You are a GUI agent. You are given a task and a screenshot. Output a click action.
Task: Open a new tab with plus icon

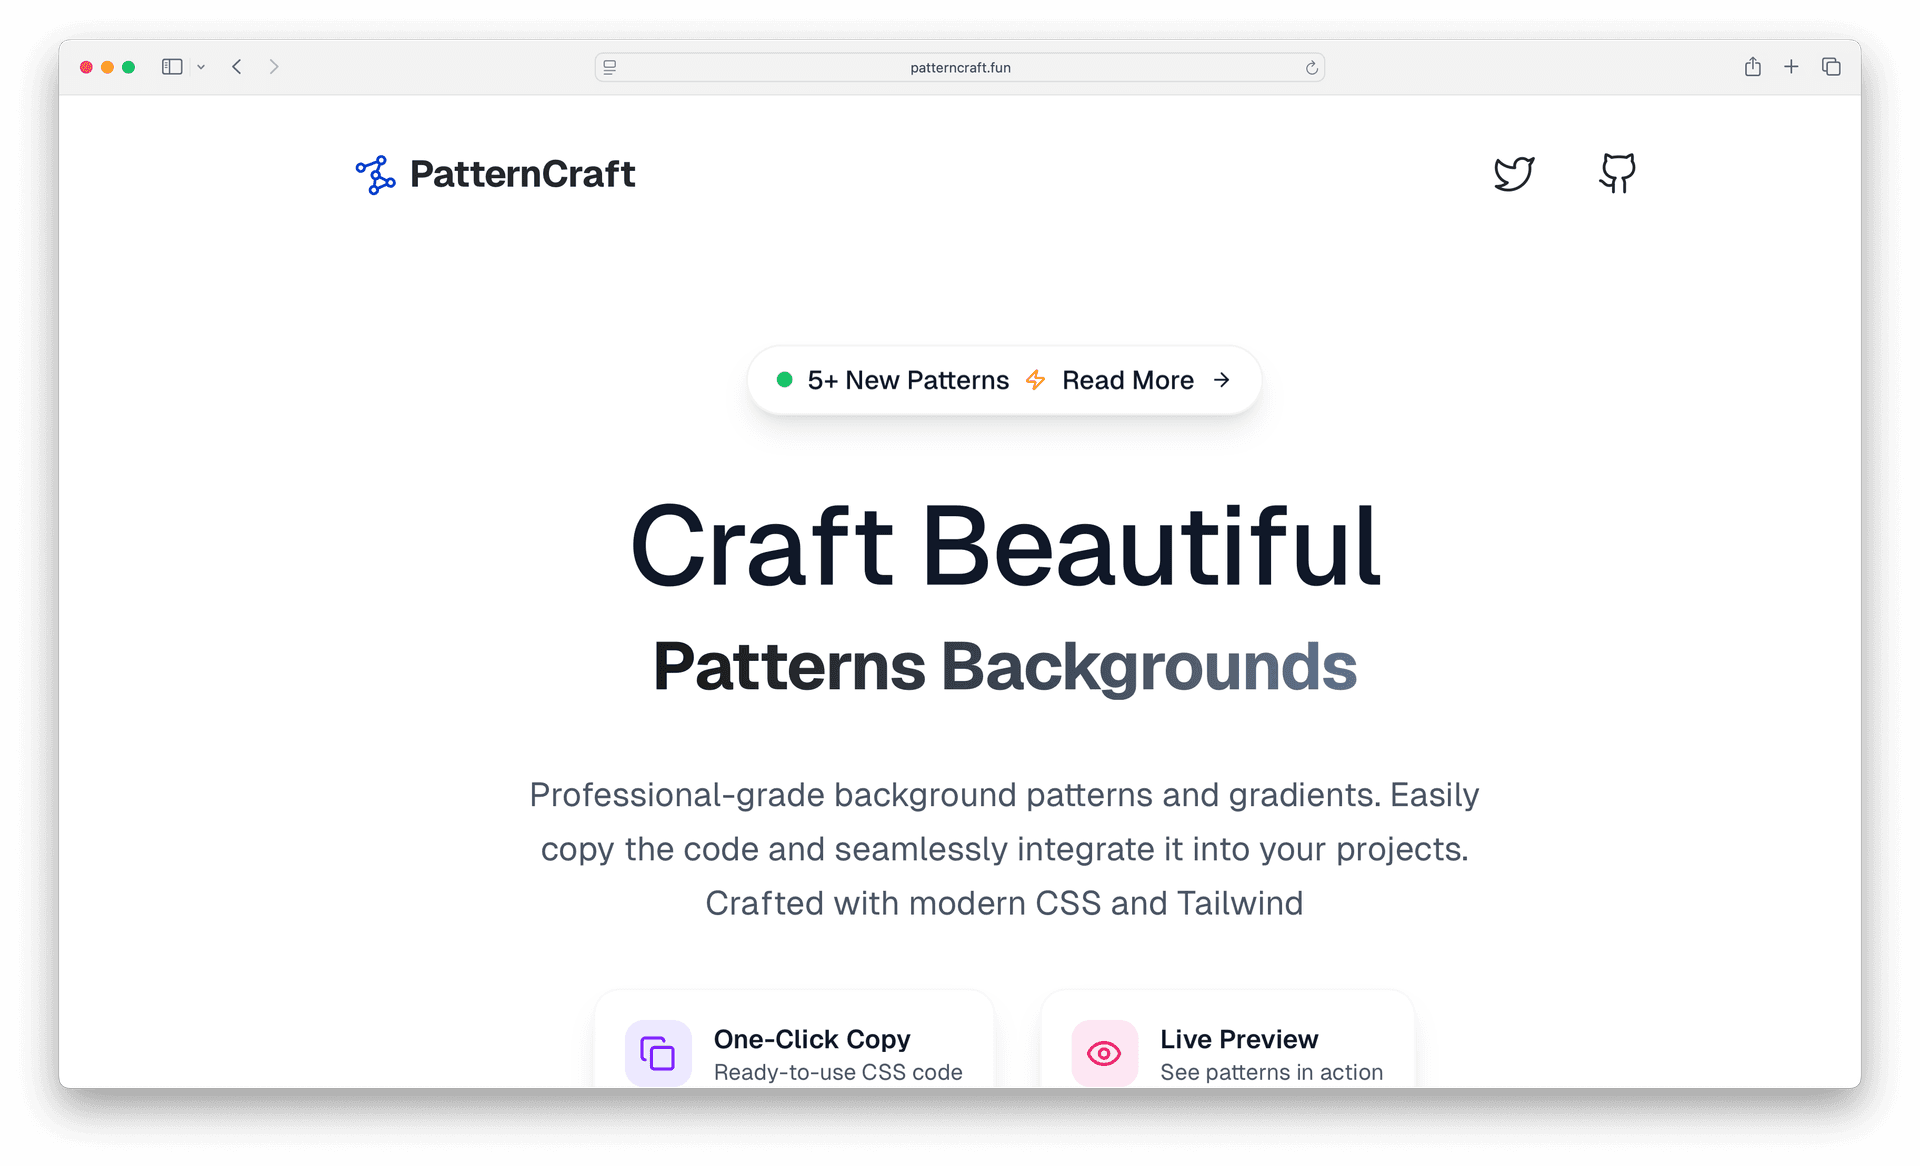1791,67
